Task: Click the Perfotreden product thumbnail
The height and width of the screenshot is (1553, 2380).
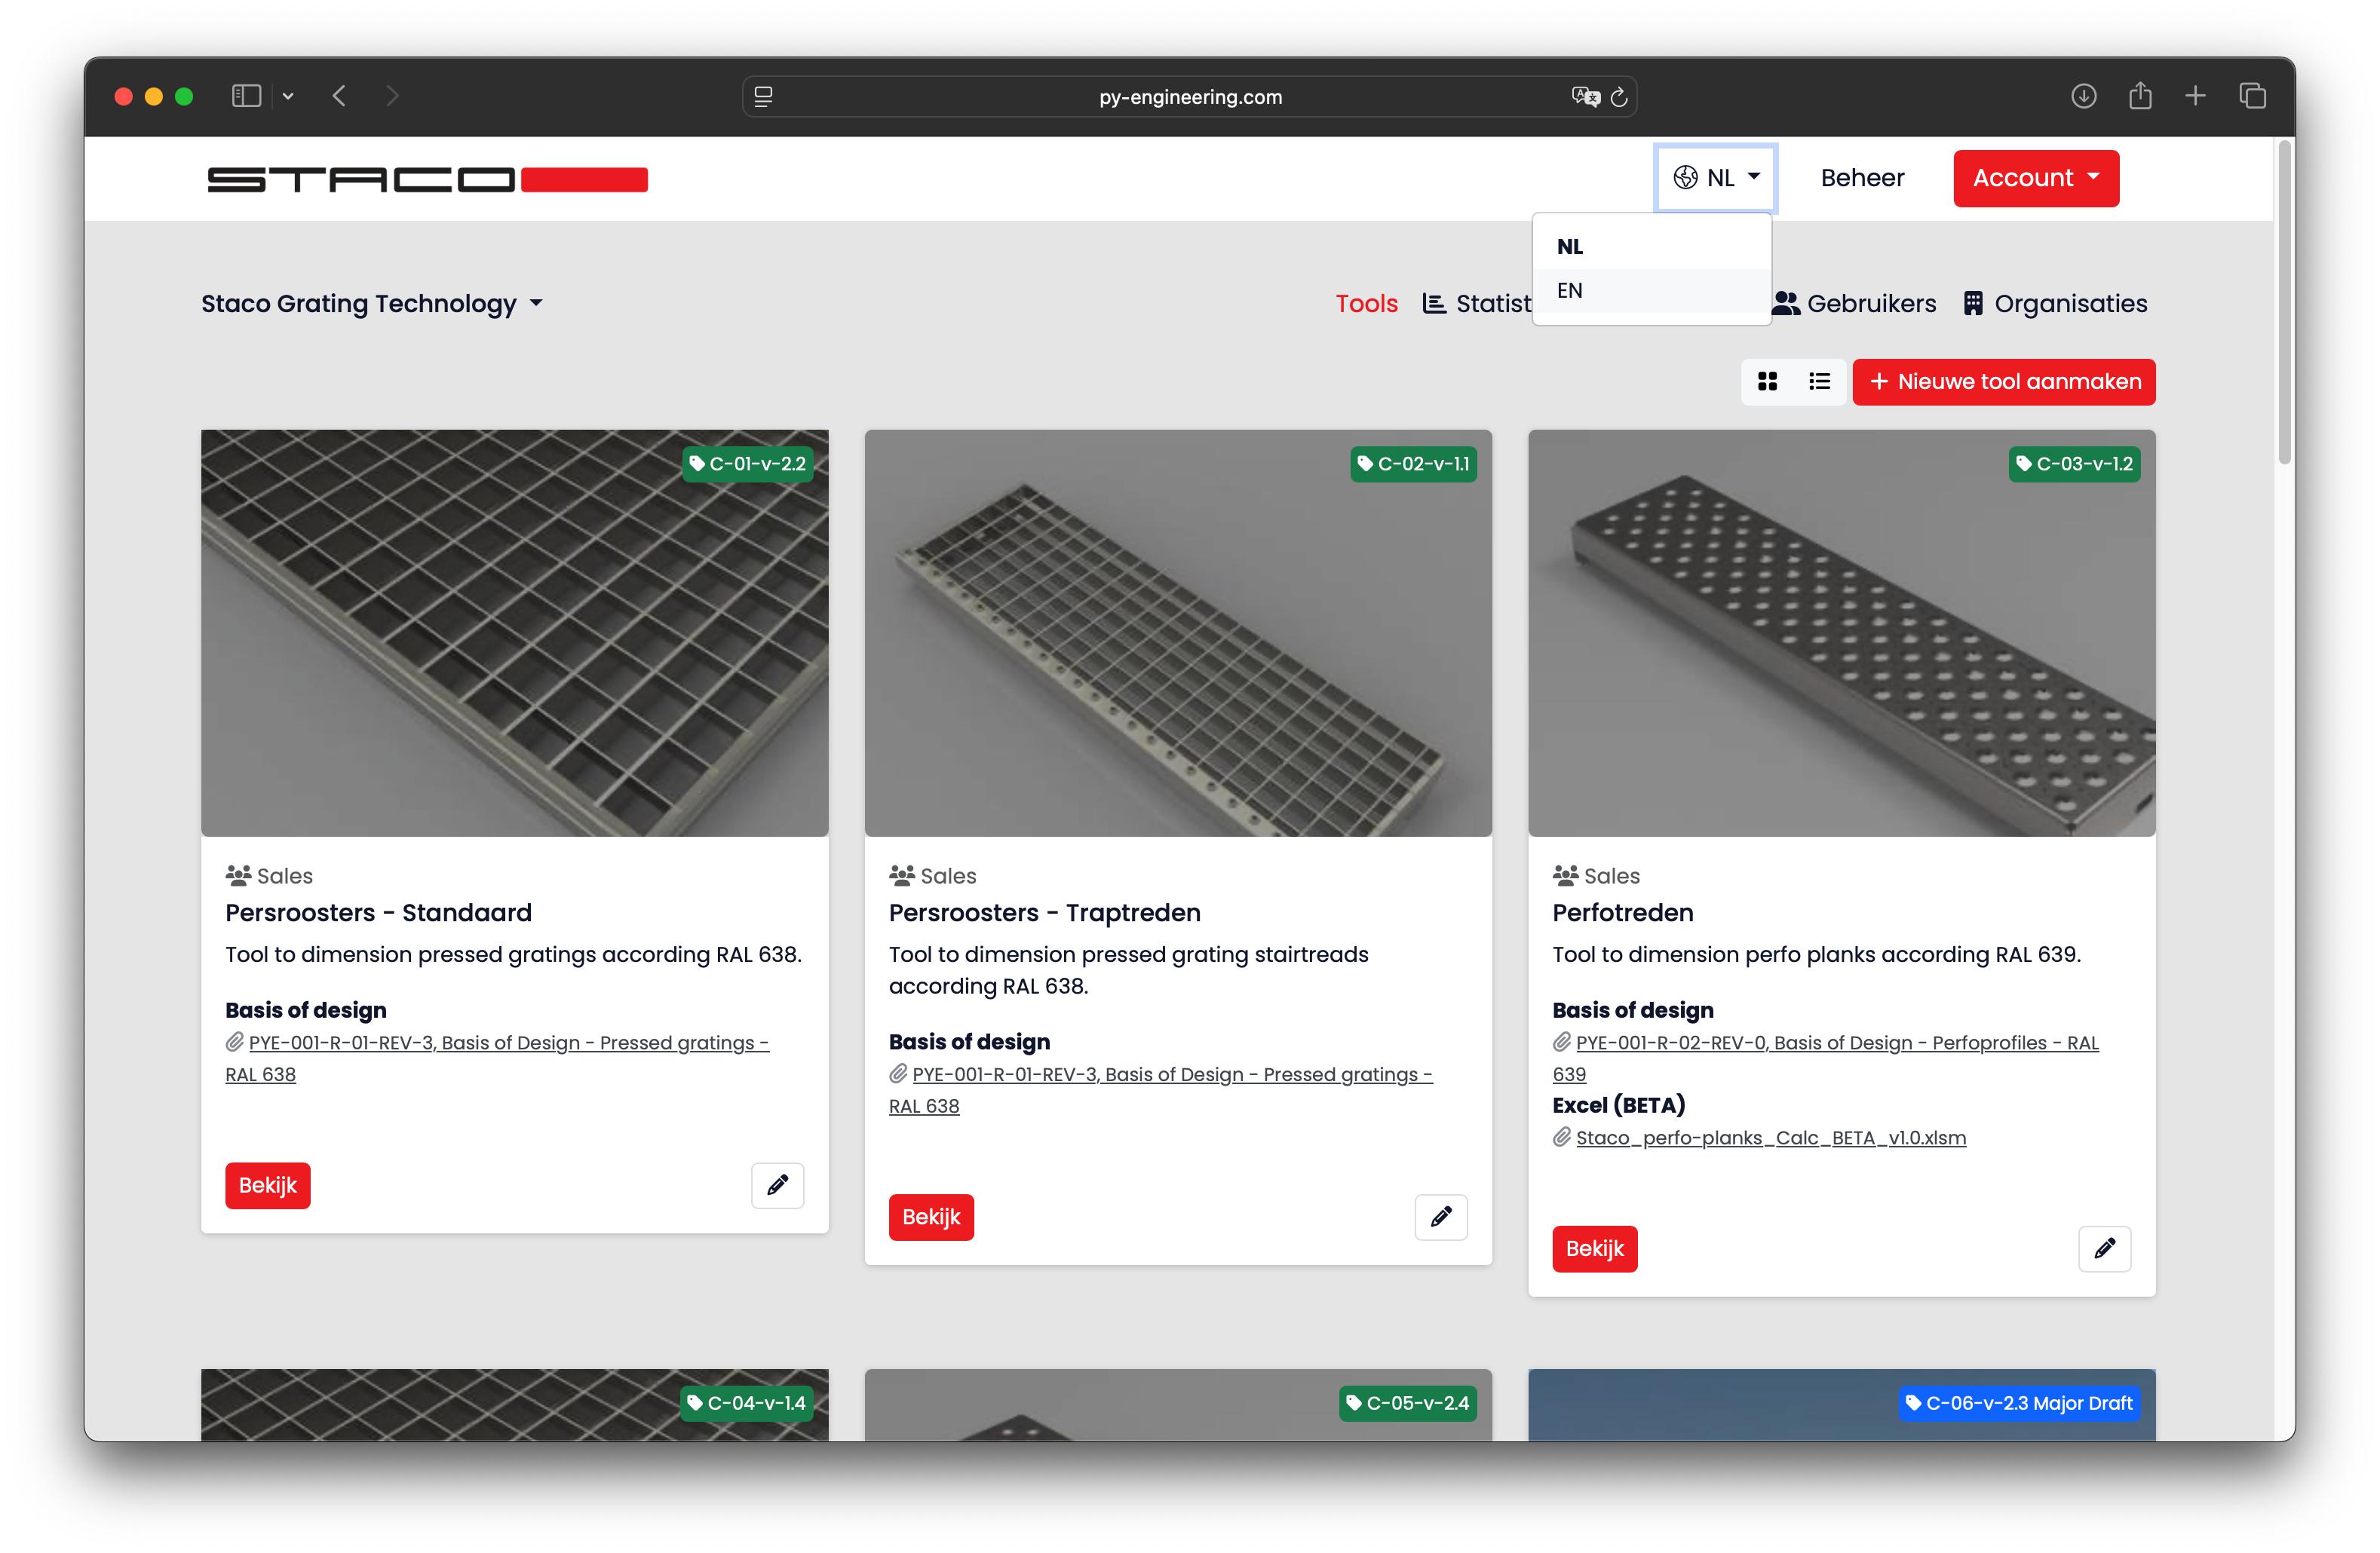Action: 1841,633
